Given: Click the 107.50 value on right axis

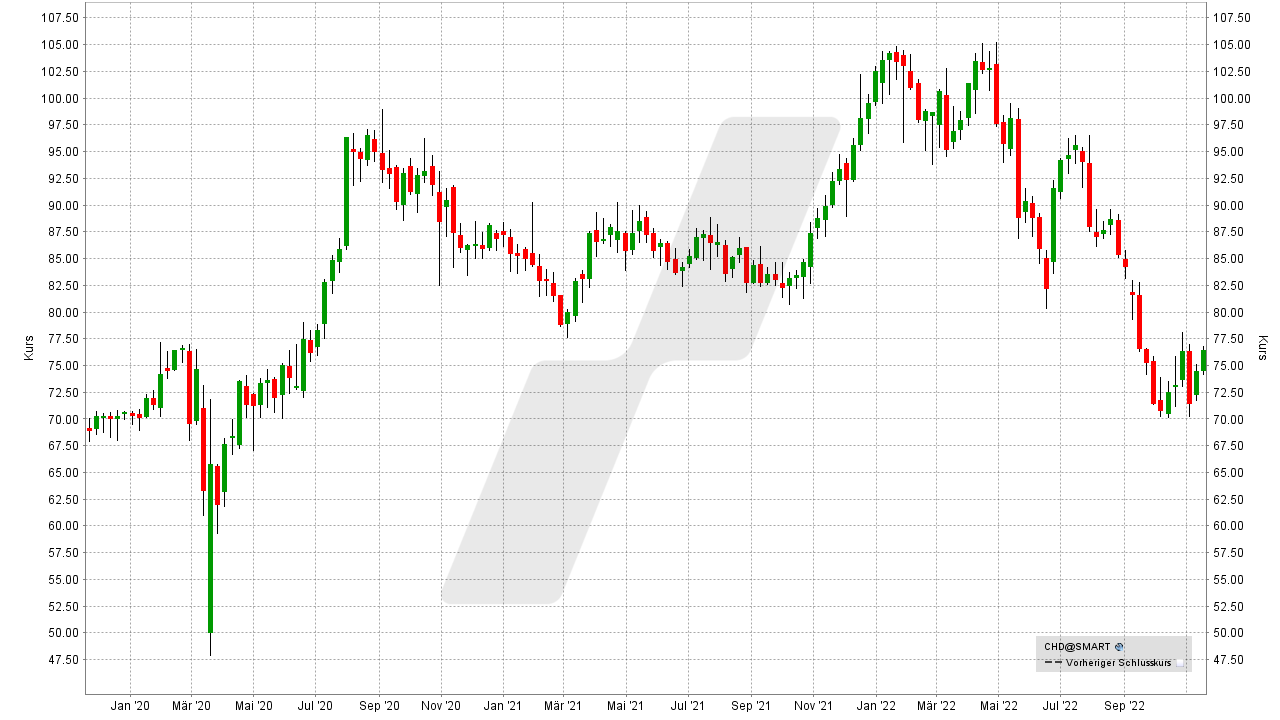Looking at the screenshot, I should pyautogui.click(x=1230, y=18).
